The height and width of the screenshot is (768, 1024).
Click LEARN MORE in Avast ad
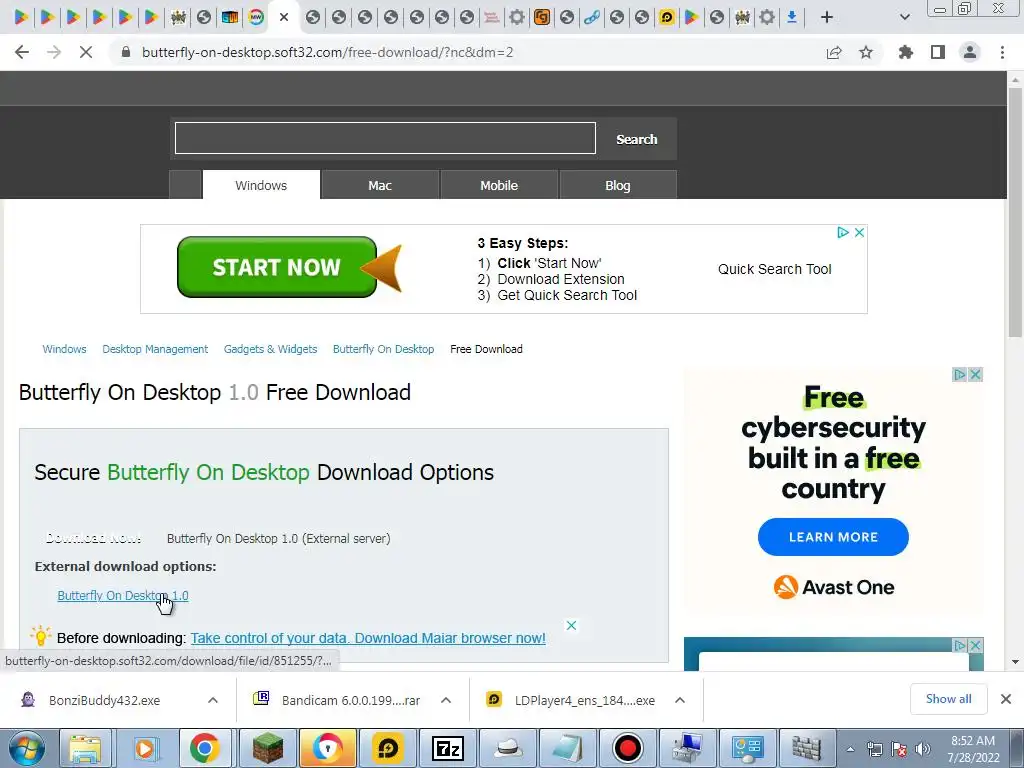[x=833, y=537]
